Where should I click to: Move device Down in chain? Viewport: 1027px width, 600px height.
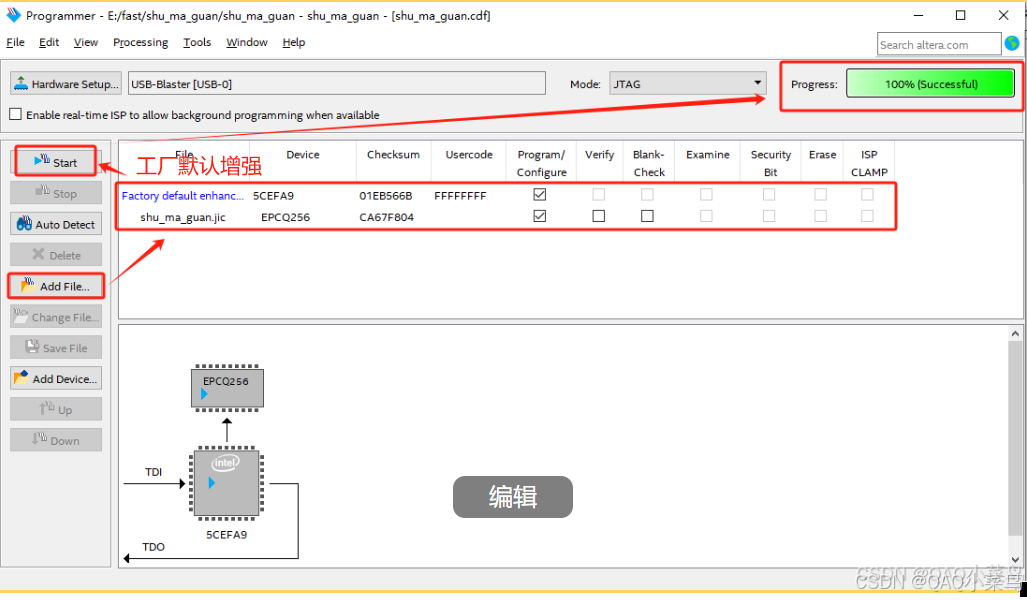click(56, 440)
